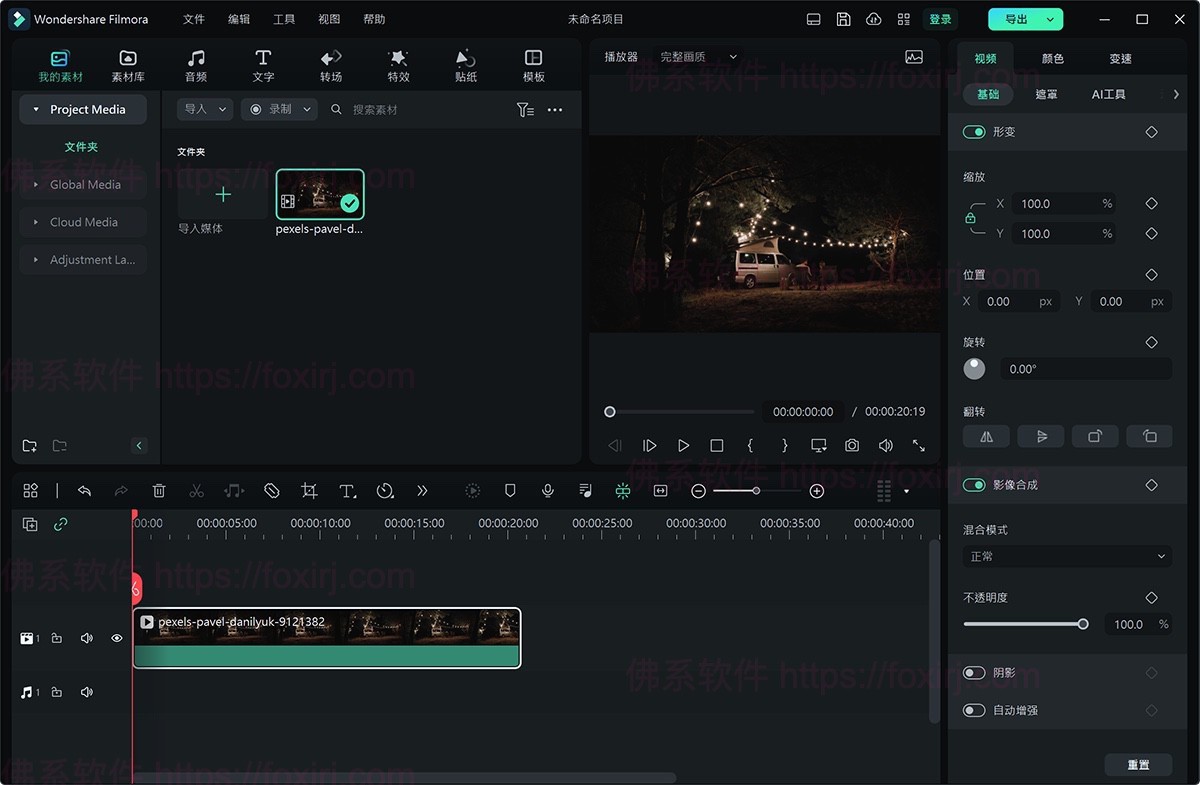This screenshot has width=1200, height=785.
Task: Click the 重置 reset button
Action: point(1138,765)
